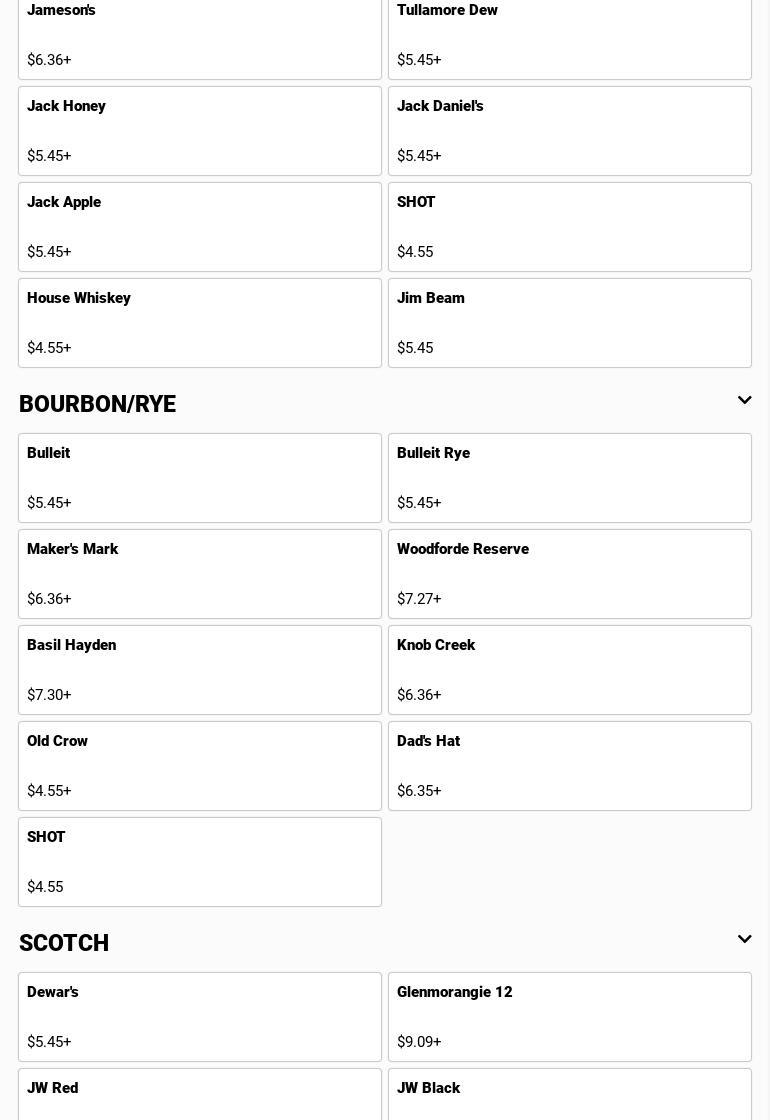
Task: Select the Dewar's scotch card
Action: 200,1017
